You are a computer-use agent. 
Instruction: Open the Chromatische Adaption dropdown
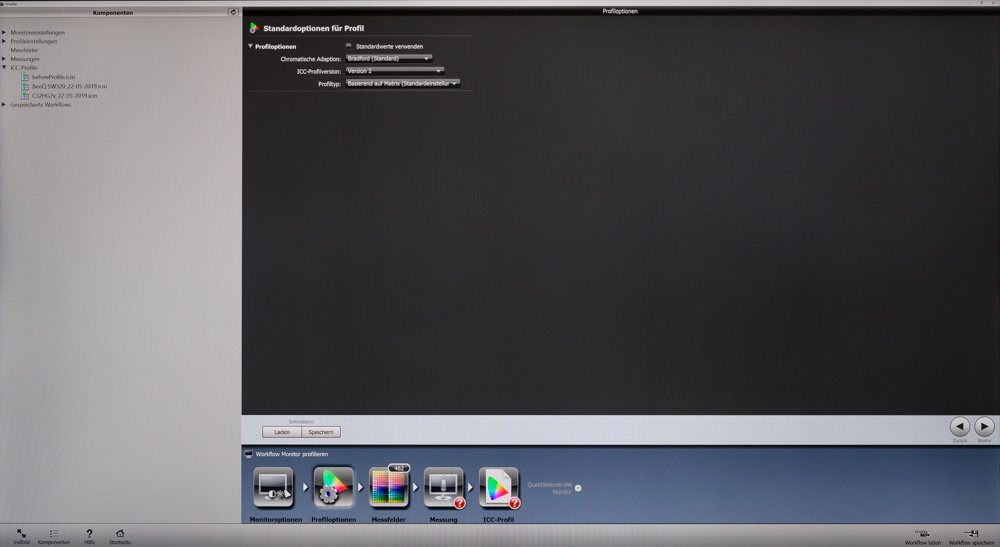click(x=389, y=59)
